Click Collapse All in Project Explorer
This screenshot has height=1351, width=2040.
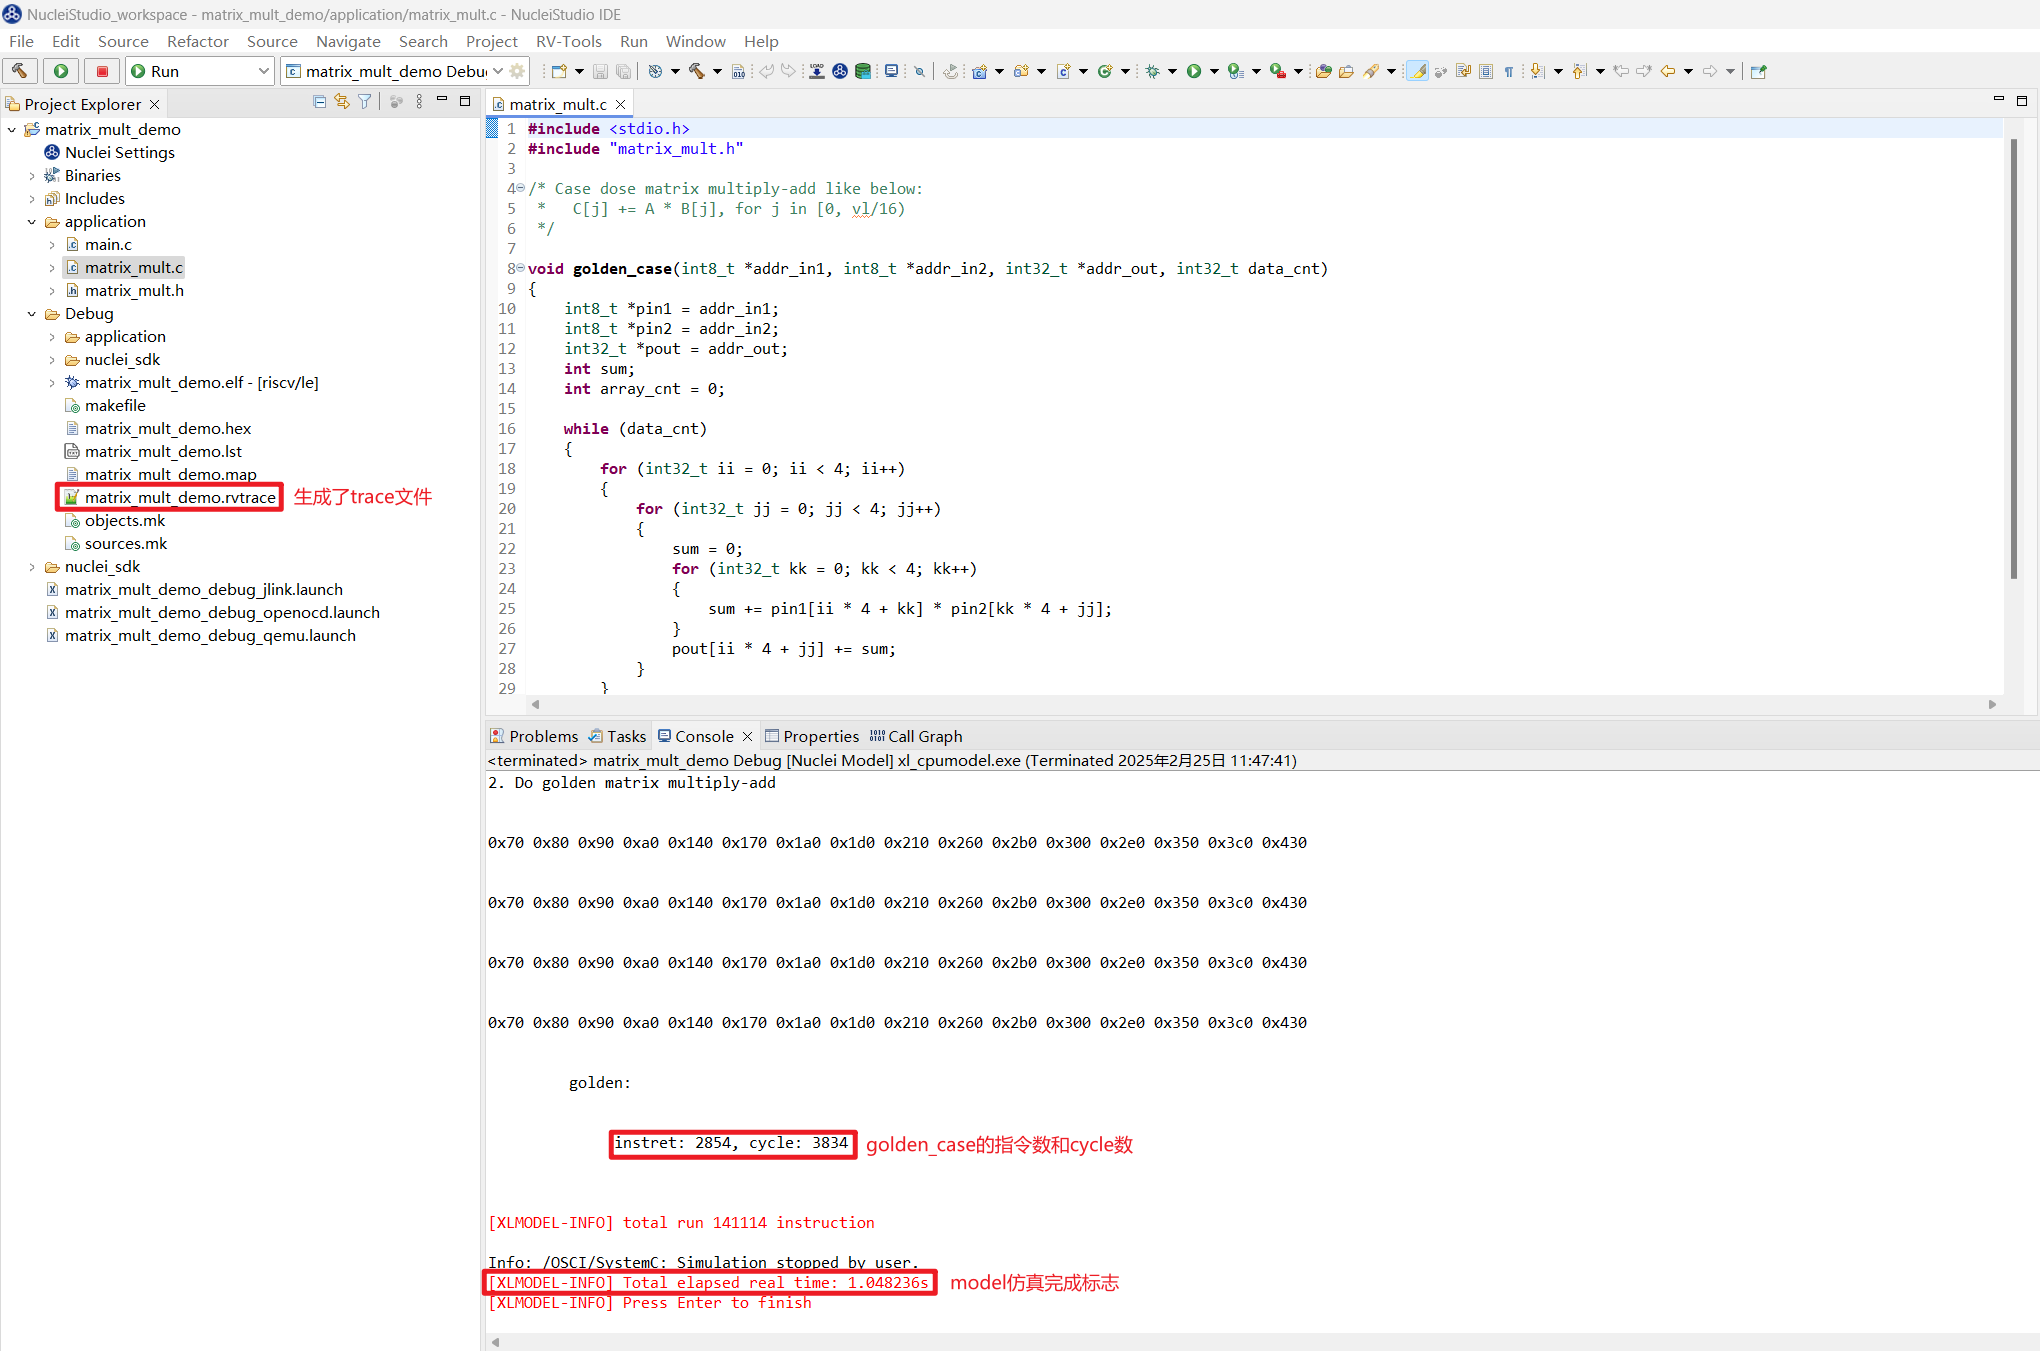pyautogui.click(x=319, y=102)
